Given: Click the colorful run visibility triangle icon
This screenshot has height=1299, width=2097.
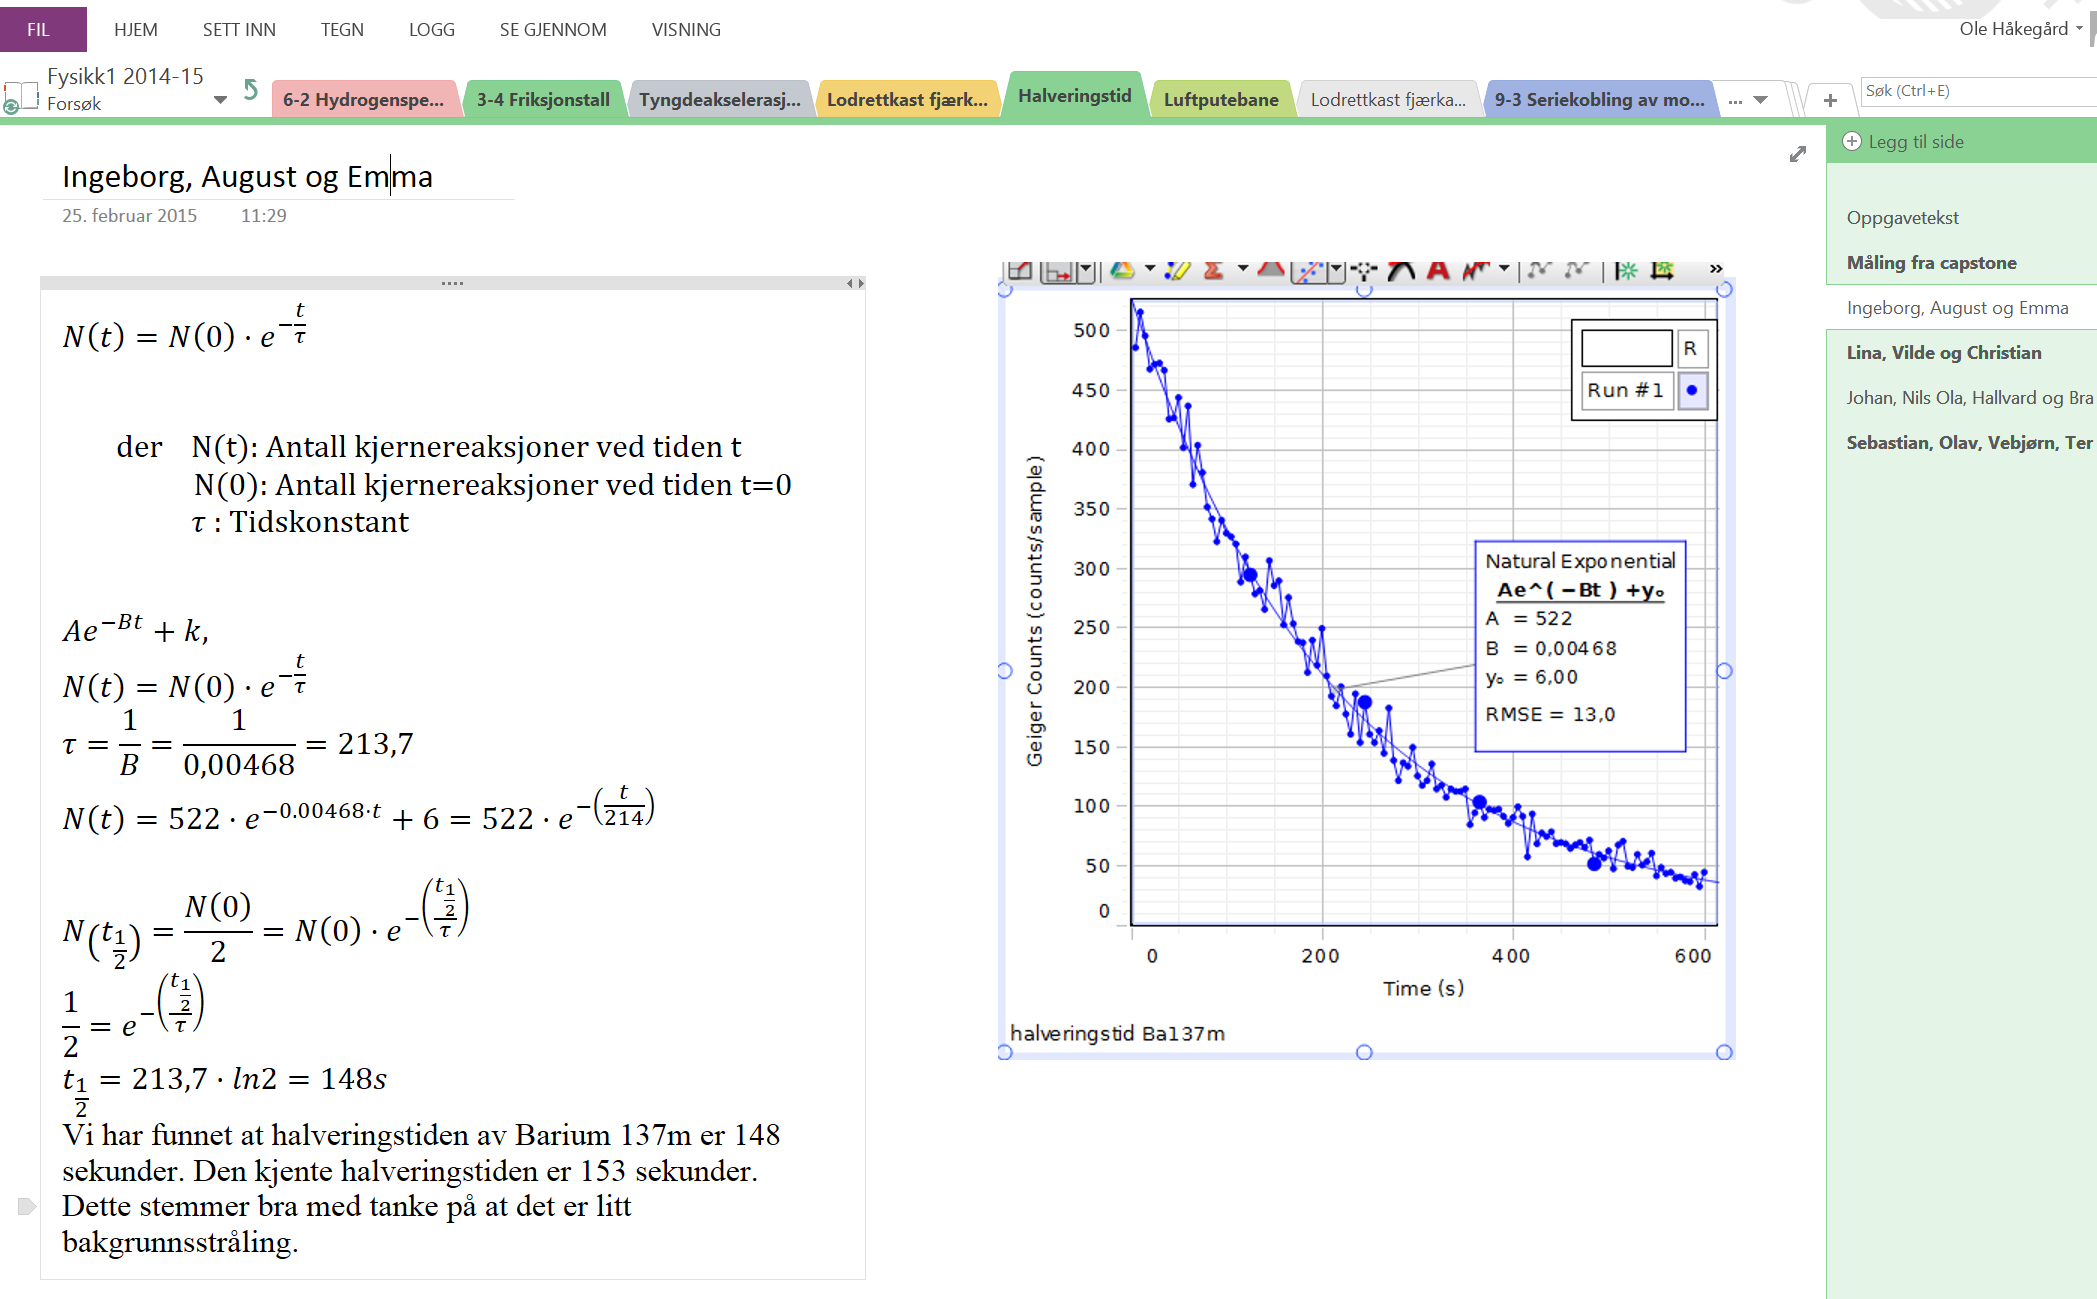Looking at the screenshot, I should click(x=1123, y=270).
